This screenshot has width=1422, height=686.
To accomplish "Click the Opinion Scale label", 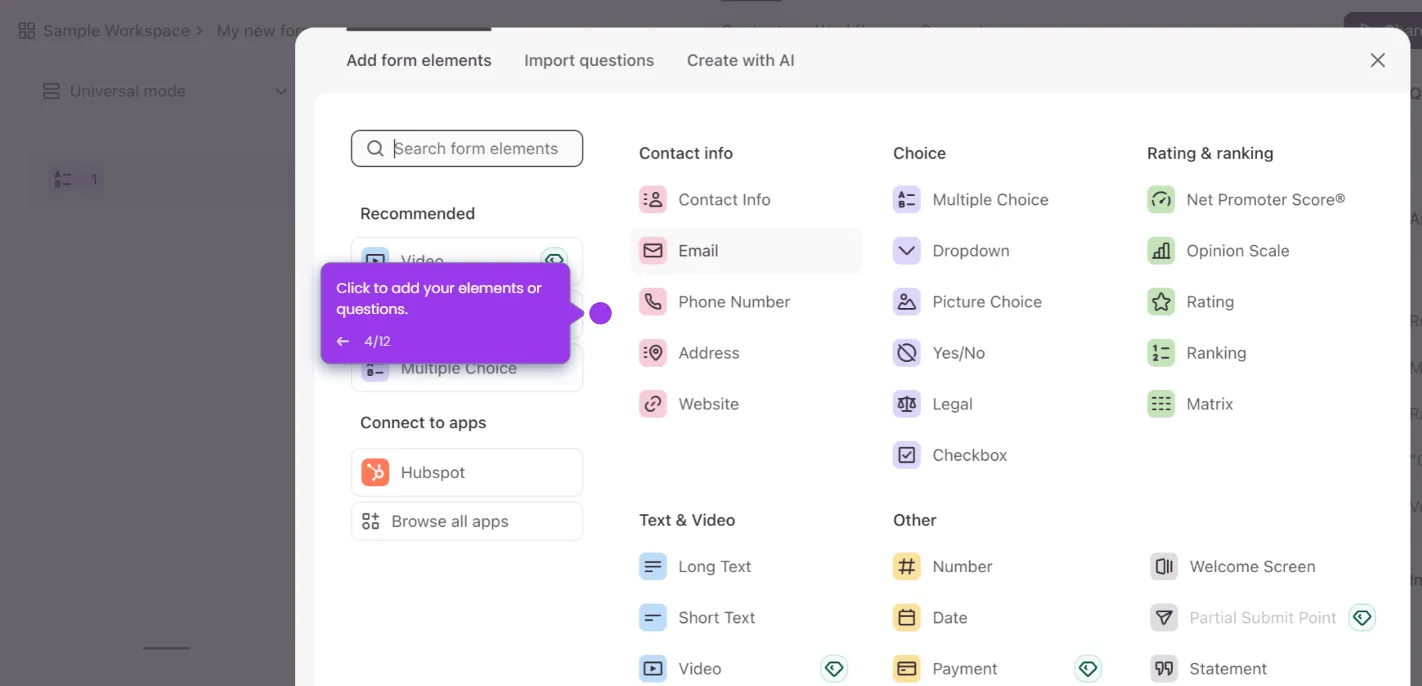I will click(1238, 250).
